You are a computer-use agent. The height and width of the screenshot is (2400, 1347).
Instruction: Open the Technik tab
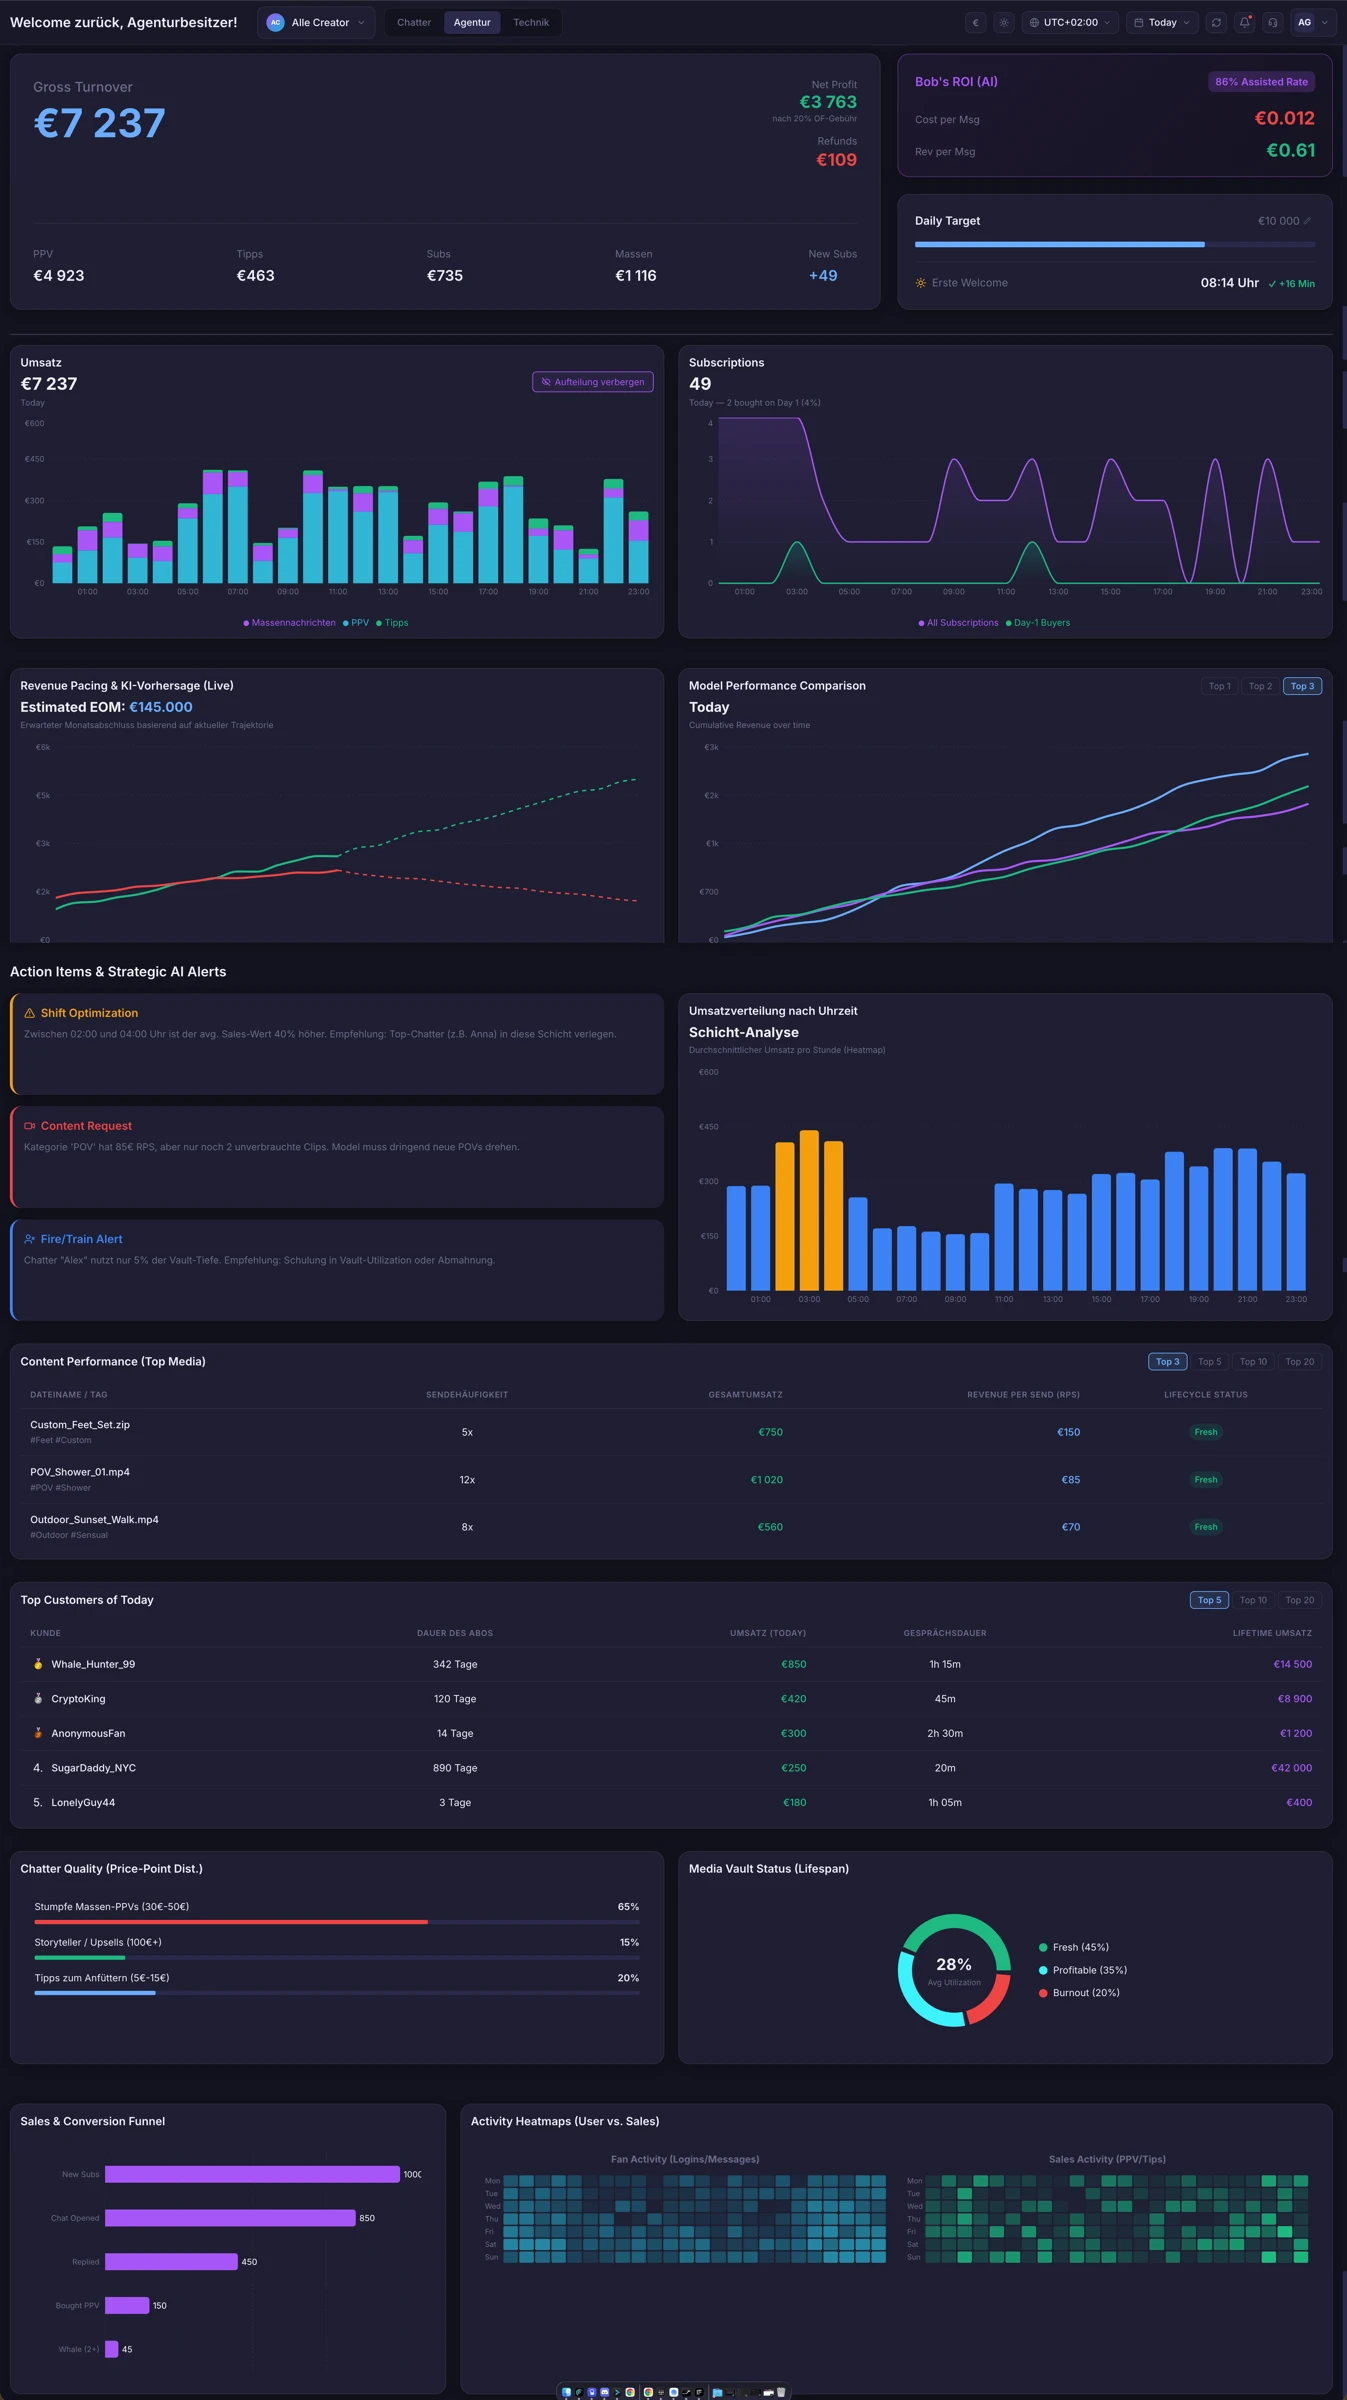tap(531, 22)
